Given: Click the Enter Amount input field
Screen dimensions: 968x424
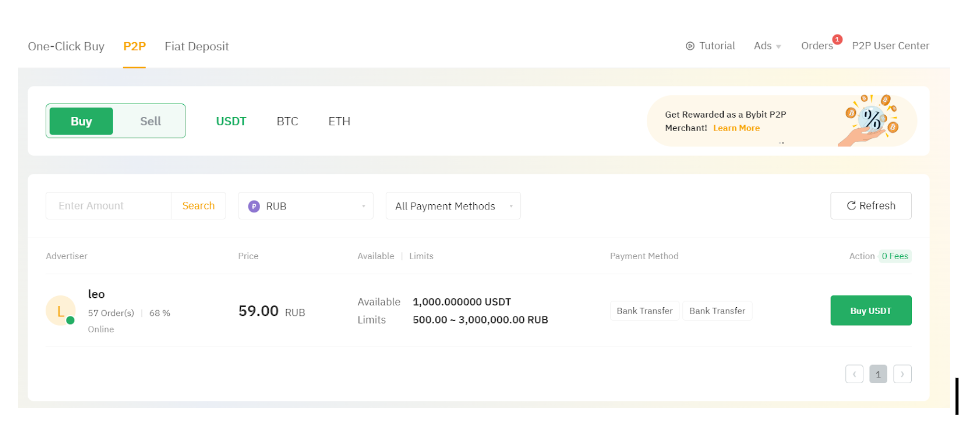Looking at the screenshot, I should (x=109, y=206).
